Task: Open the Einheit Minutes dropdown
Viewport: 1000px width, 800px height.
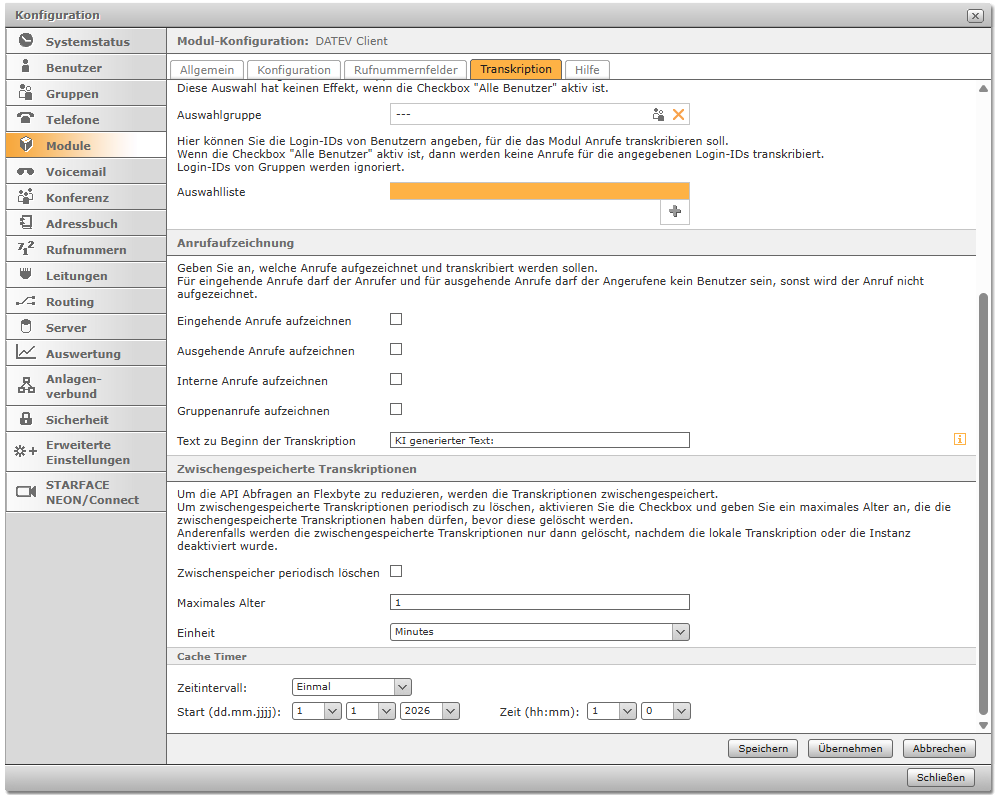Action: (540, 632)
